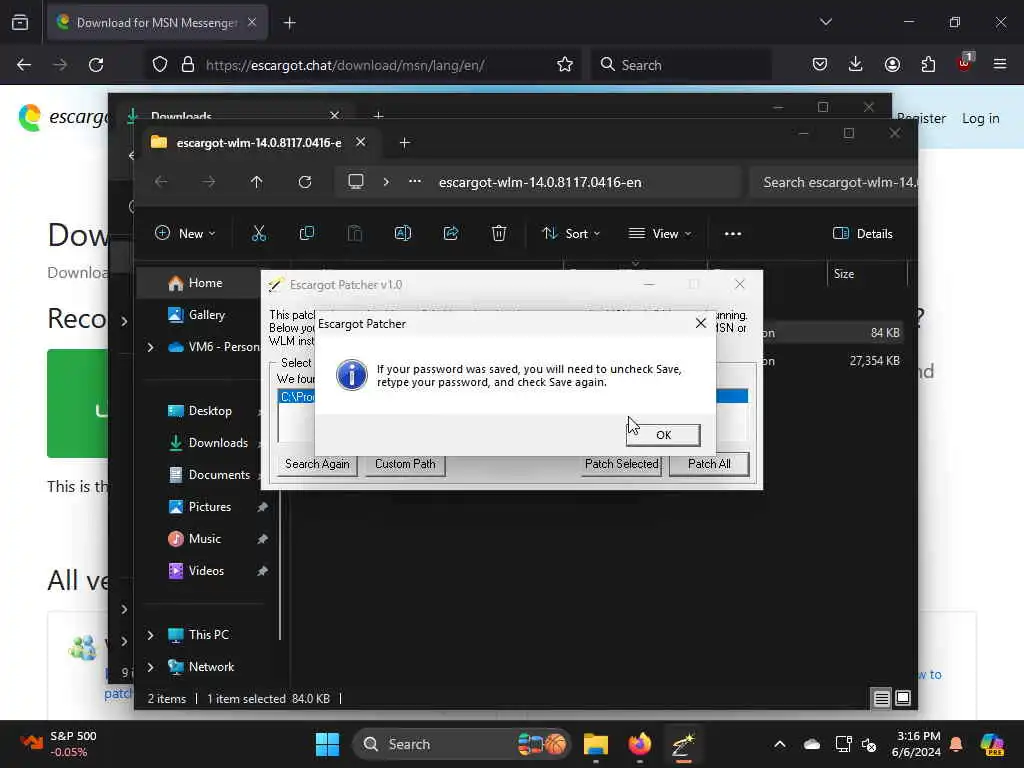Click the Copy icon in Explorer toolbar
Image resolution: width=1024 pixels, height=768 pixels.
tap(306, 233)
